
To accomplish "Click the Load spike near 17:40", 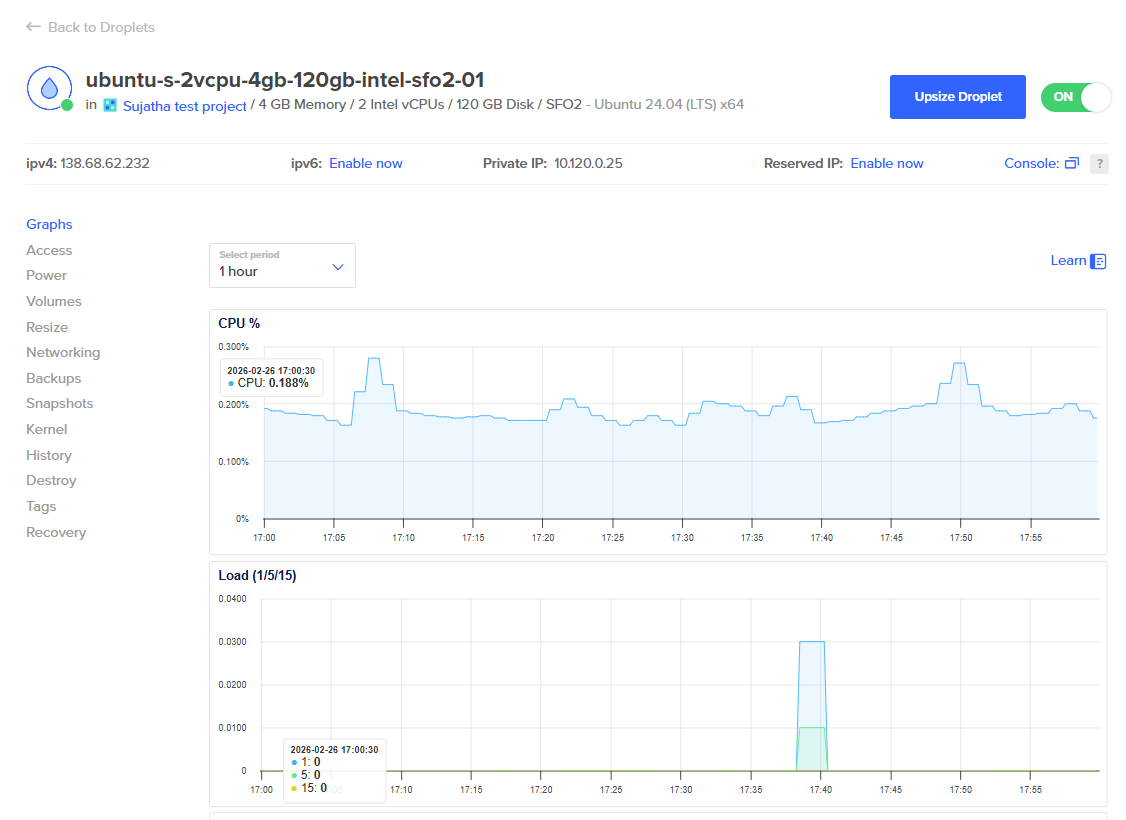I will 812,642.
